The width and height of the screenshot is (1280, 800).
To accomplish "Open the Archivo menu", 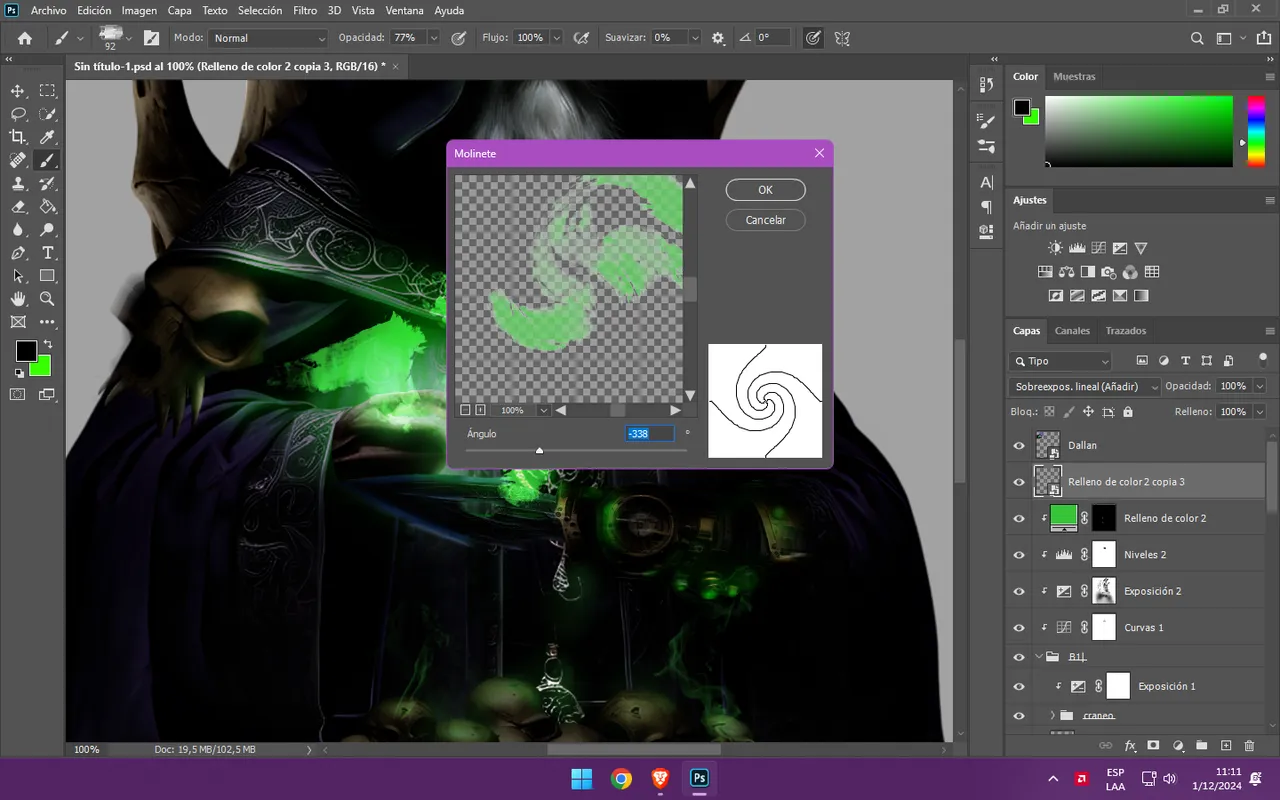I will pyautogui.click(x=48, y=10).
